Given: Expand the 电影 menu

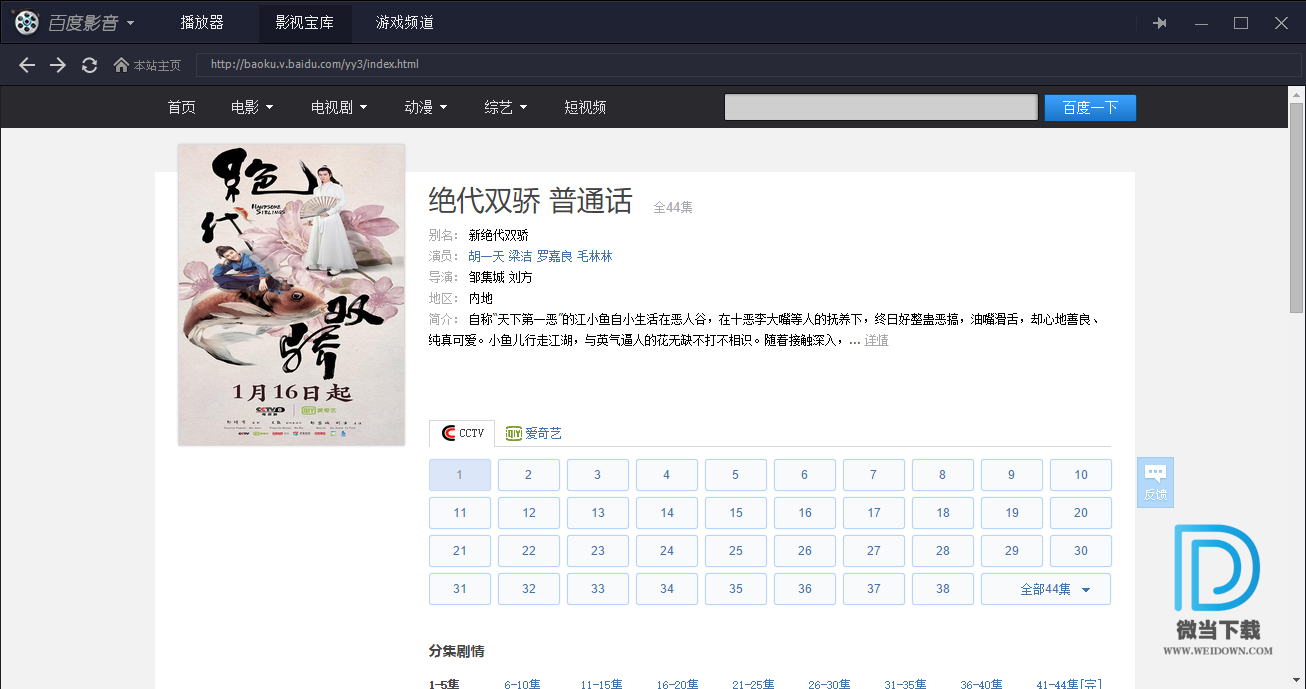Looking at the screenshot, I should [x=252, y=107].
